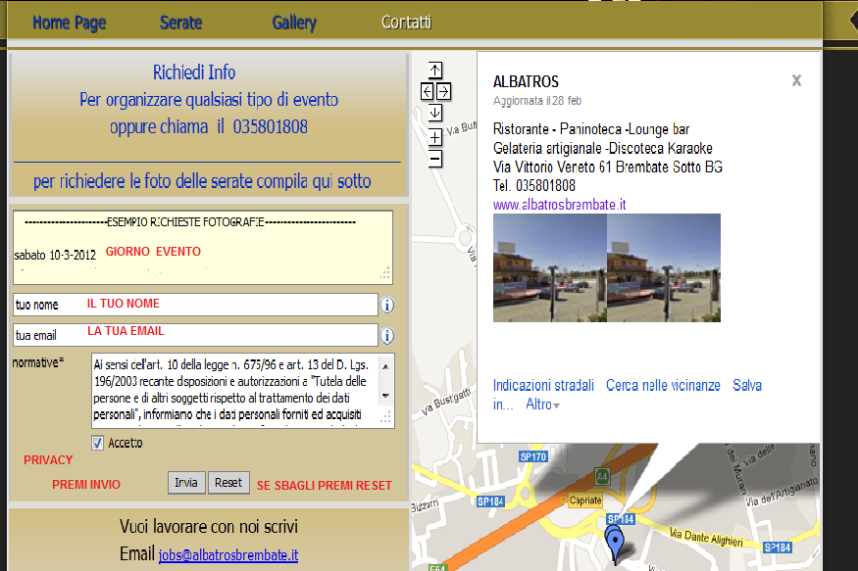The width and height of the screenshot is (858, 571).
Task: Pan the map left with the arrow
Action: point(427,91)
